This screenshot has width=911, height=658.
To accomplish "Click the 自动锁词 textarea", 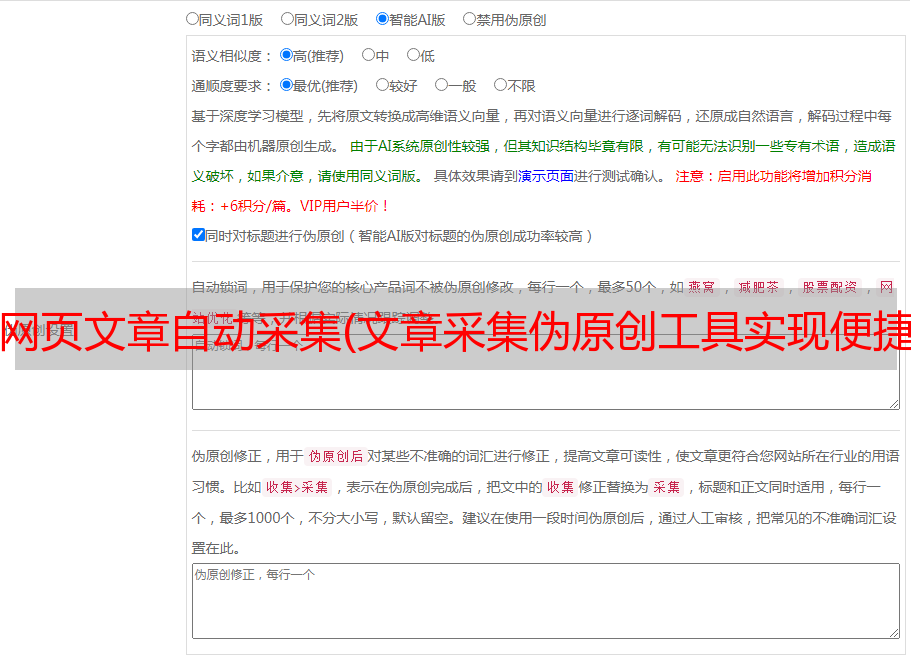I will (x=546, y=372).
